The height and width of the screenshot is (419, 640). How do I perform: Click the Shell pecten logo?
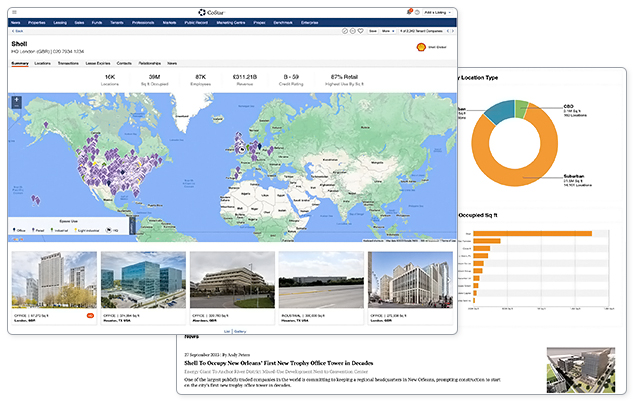click(x=421, y=47)
